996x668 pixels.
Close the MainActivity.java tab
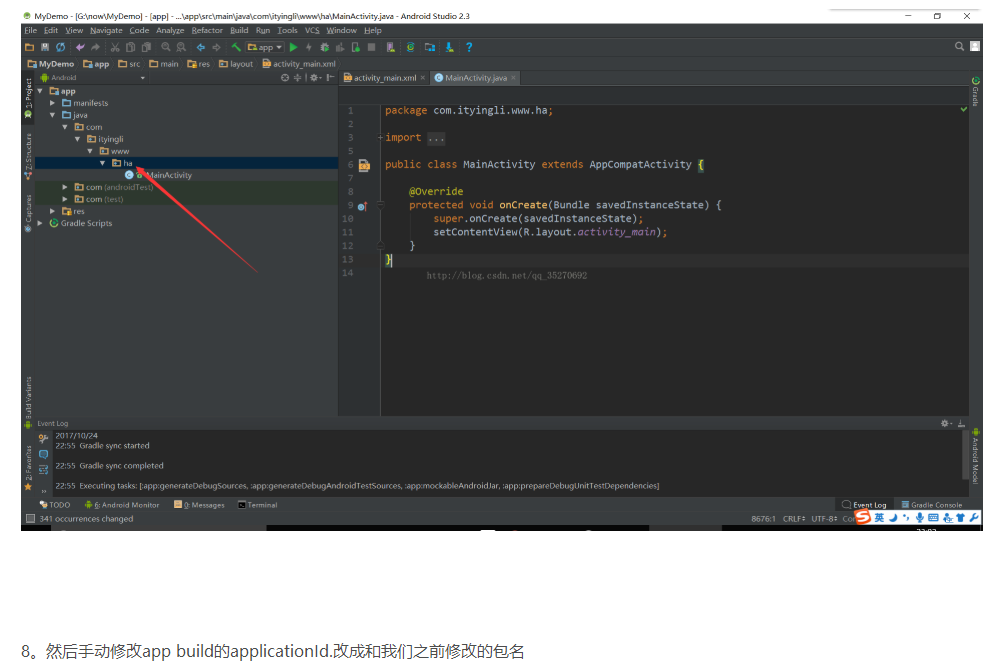coord(513,78)
